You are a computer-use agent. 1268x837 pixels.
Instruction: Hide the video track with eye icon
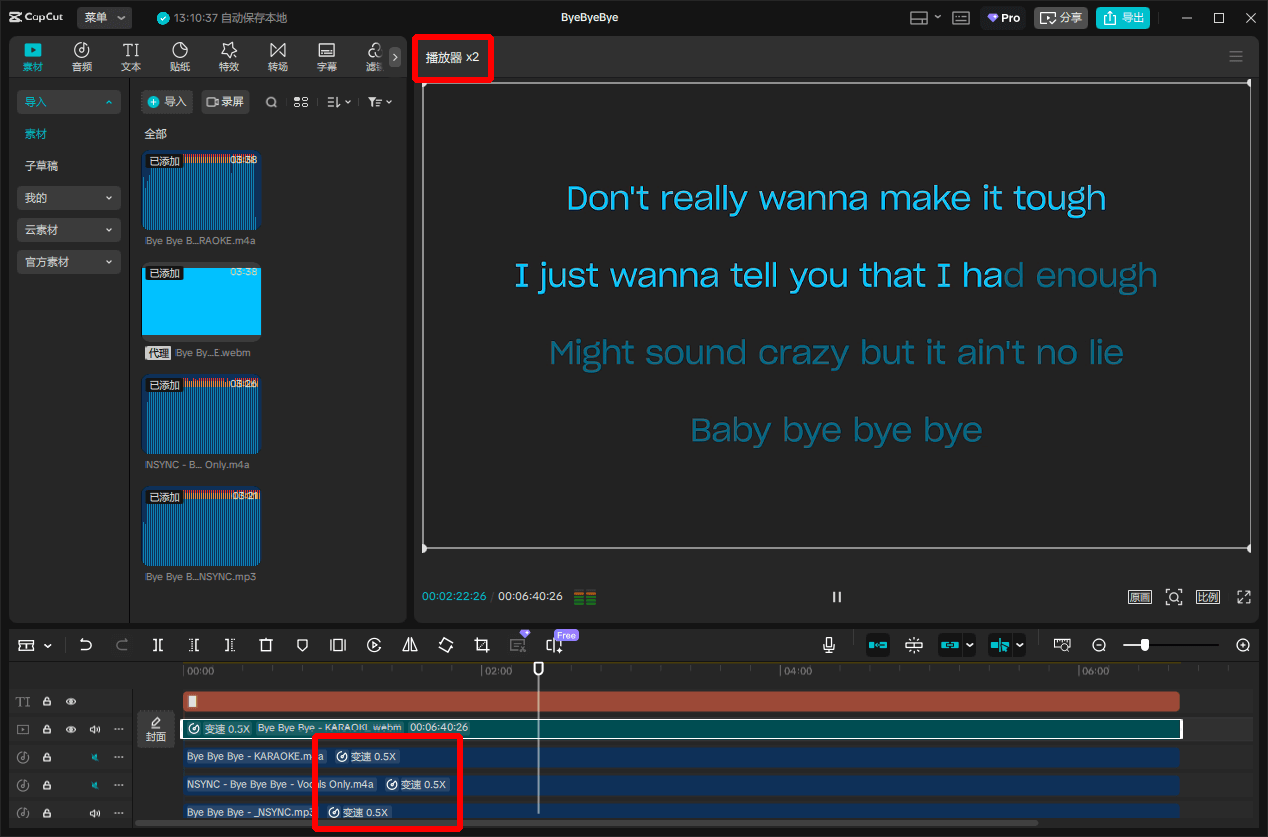pyautogui.click(x=71, y=730)
